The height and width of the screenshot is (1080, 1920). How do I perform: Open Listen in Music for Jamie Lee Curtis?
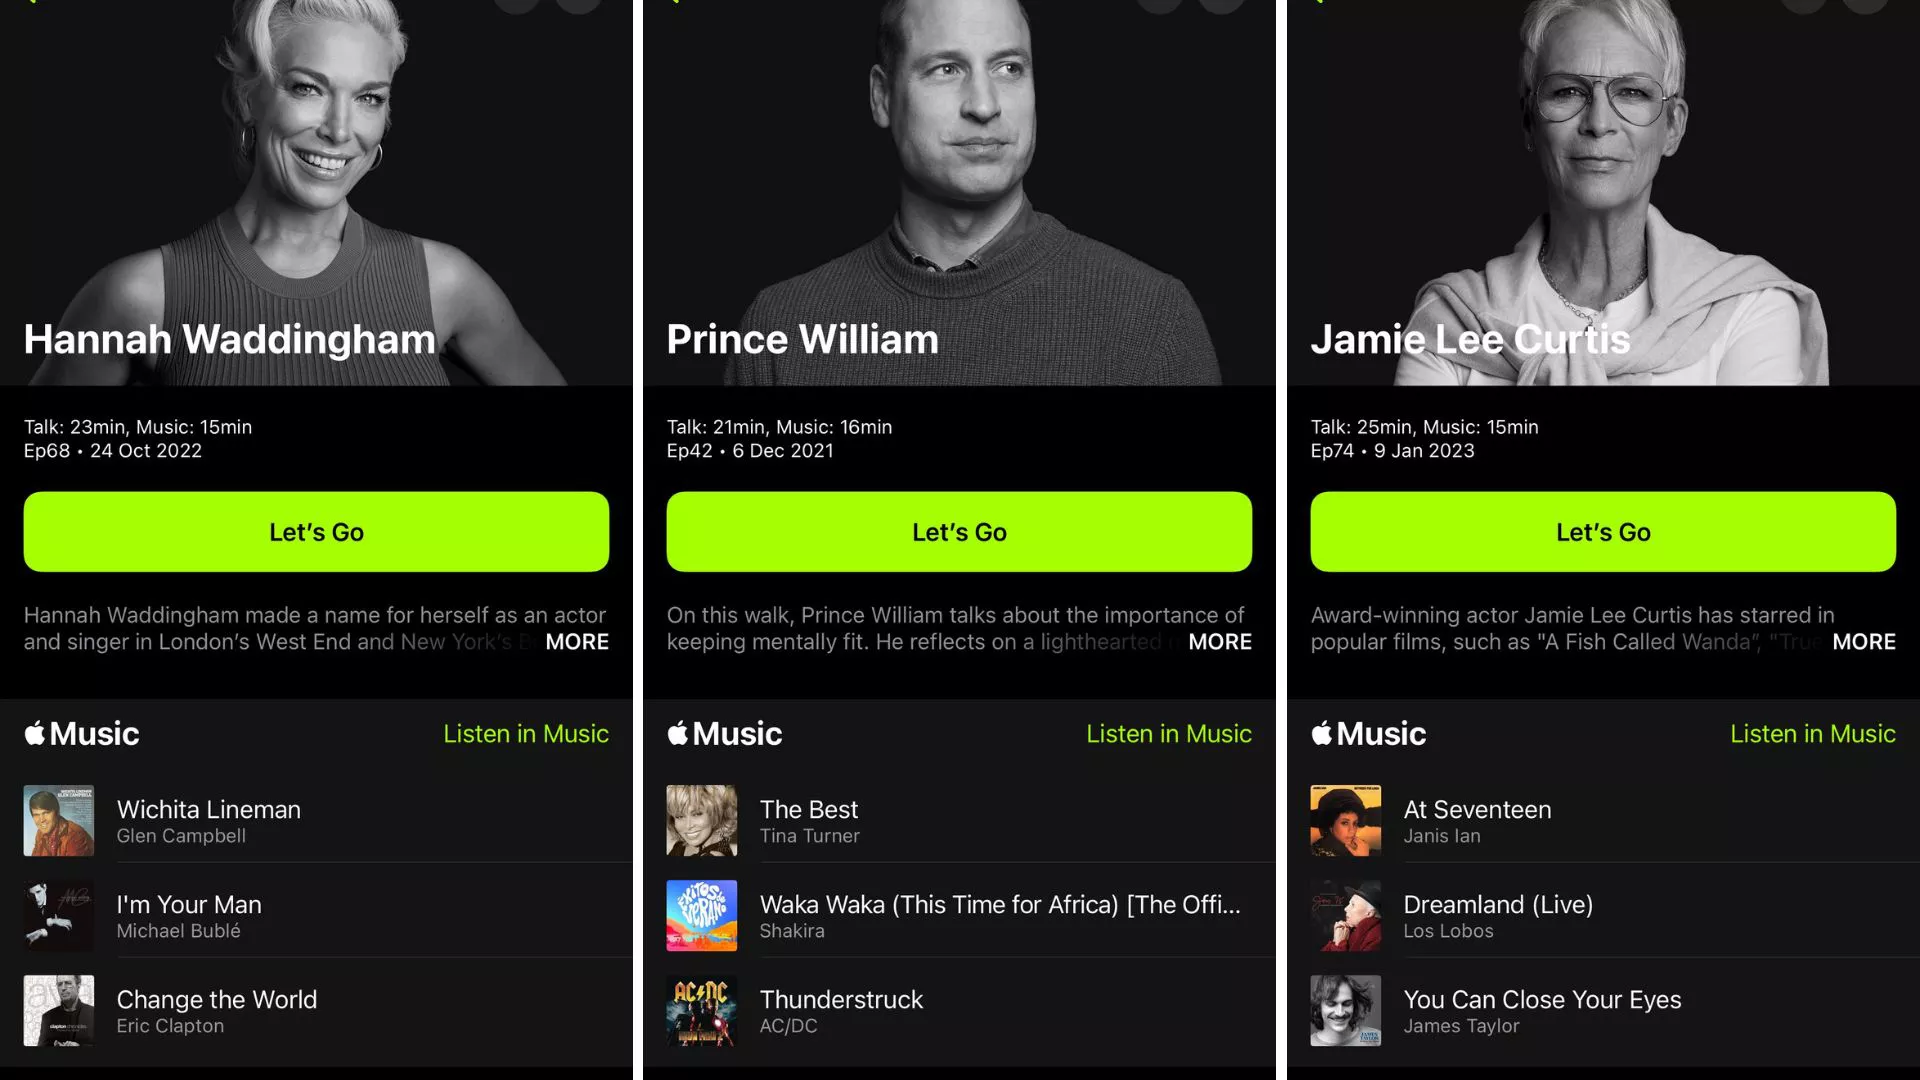(1813, 733)
